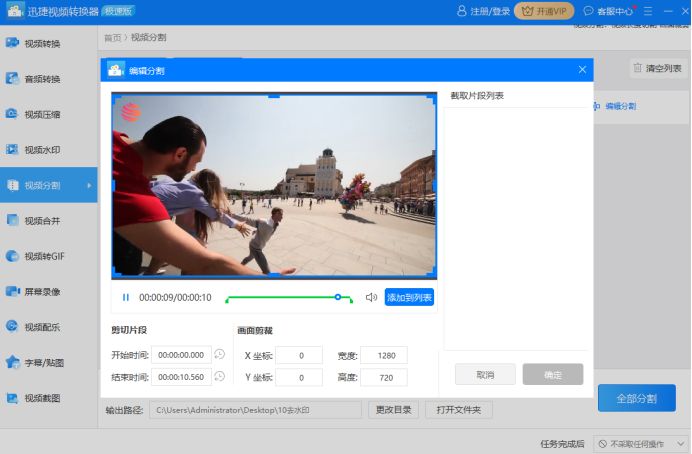Click the 视频配乐 sidebar icon
Image resolution: width=692 pixels, height=454 pixels.
tap(12, 326)
